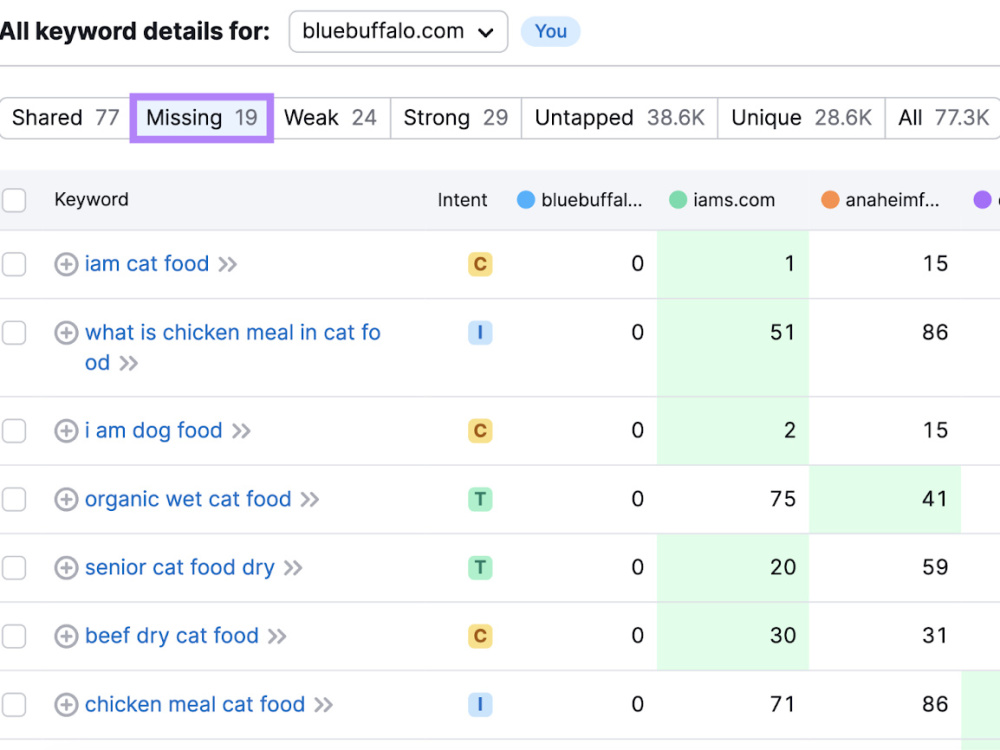Check the select-all checkbox in Keyword header
Screen dimensions: 1000x750
(14, 200)
